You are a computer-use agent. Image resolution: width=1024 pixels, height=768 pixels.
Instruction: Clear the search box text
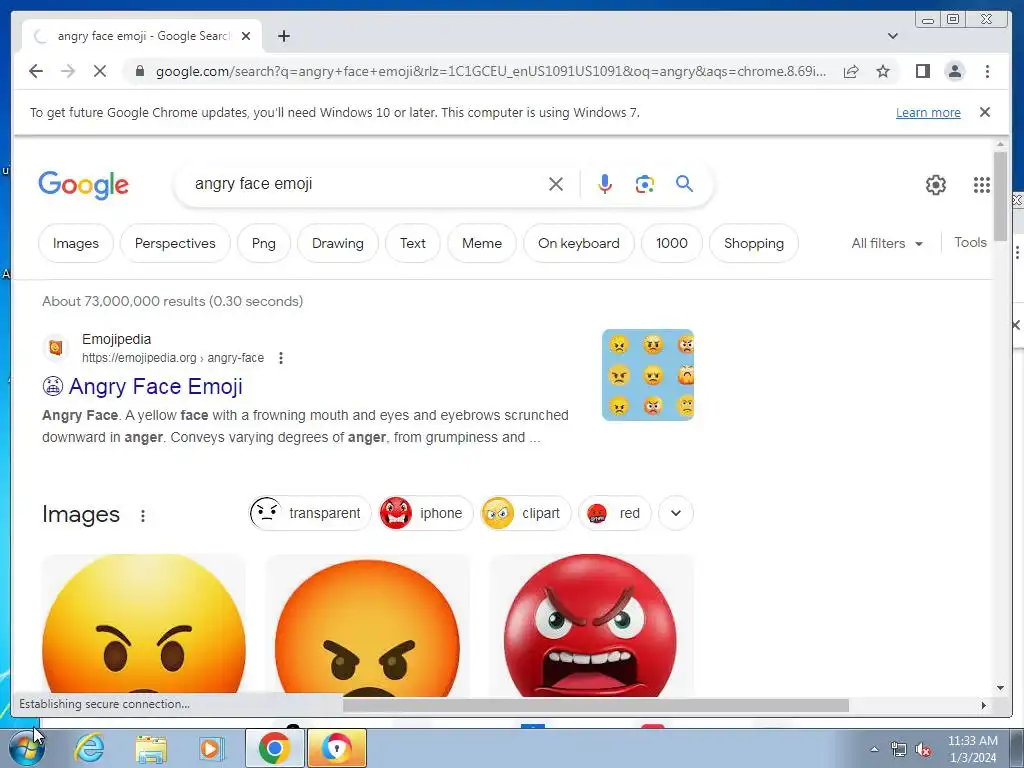click(x=556, y=184)
